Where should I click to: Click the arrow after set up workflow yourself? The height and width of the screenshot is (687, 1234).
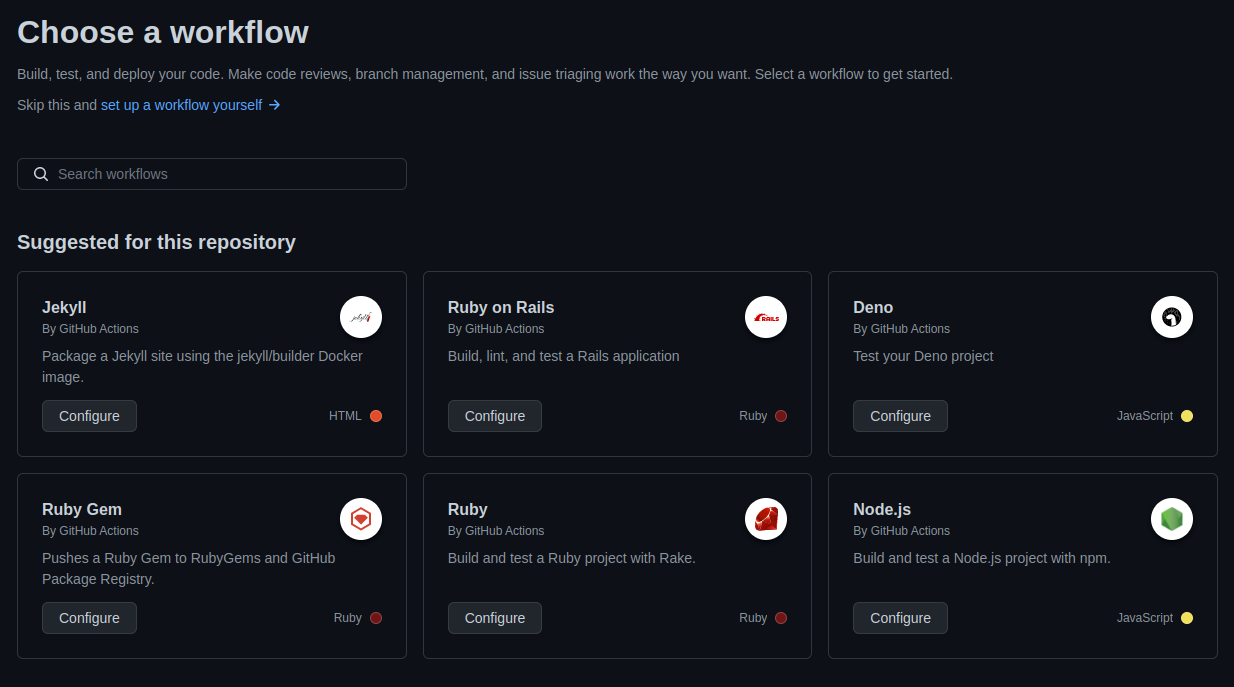(275, 105)
